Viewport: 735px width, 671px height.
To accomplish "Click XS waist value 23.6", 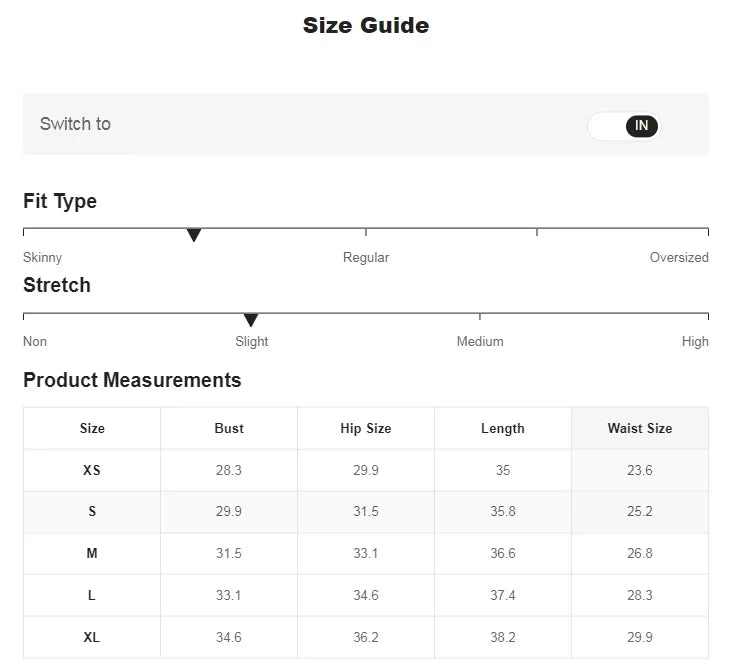I will [640, 470].
